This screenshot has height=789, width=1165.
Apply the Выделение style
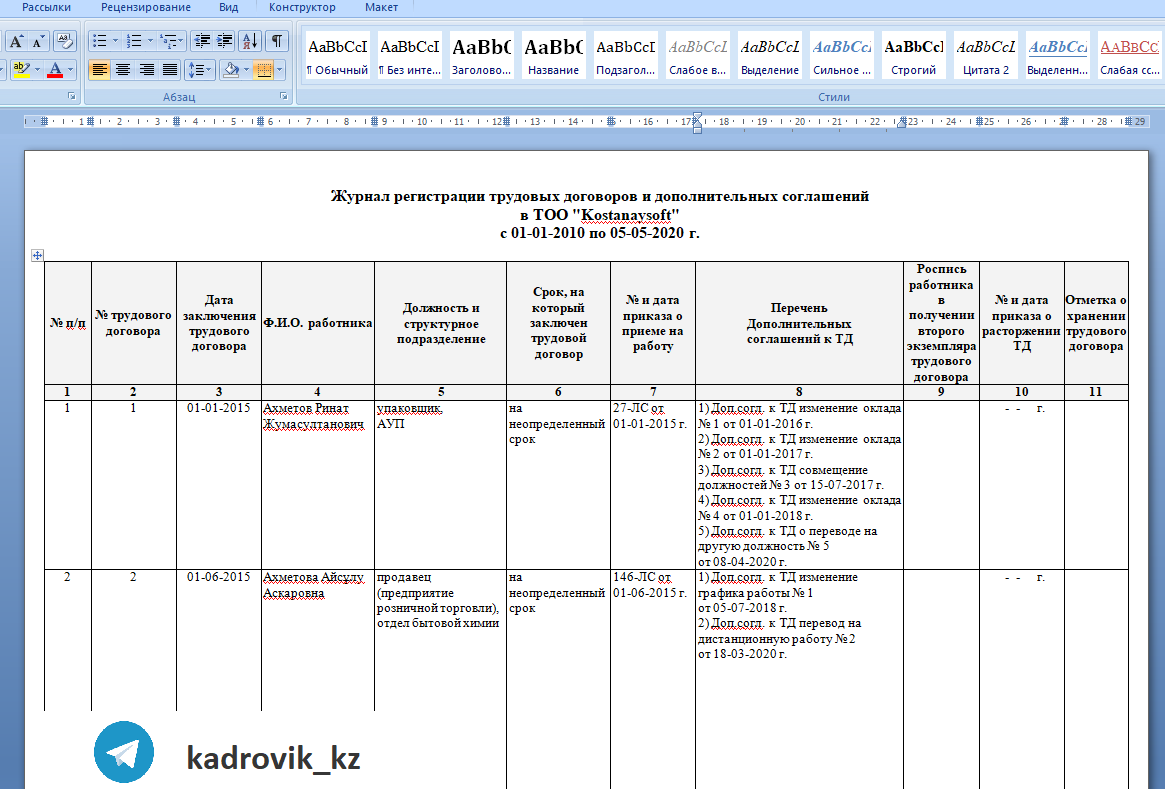pyautogui.click(x=770, y=56)
